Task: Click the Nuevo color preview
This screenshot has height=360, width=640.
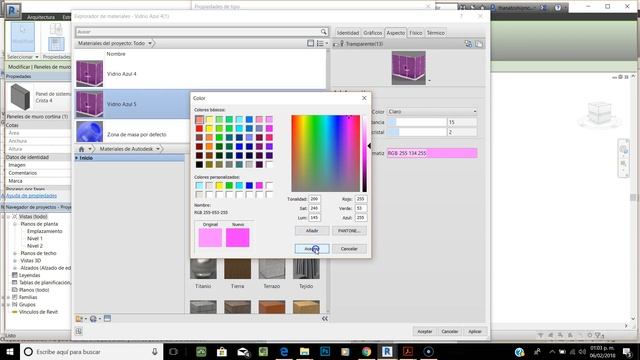Action: pyautogui.click(x=238, y=238)
